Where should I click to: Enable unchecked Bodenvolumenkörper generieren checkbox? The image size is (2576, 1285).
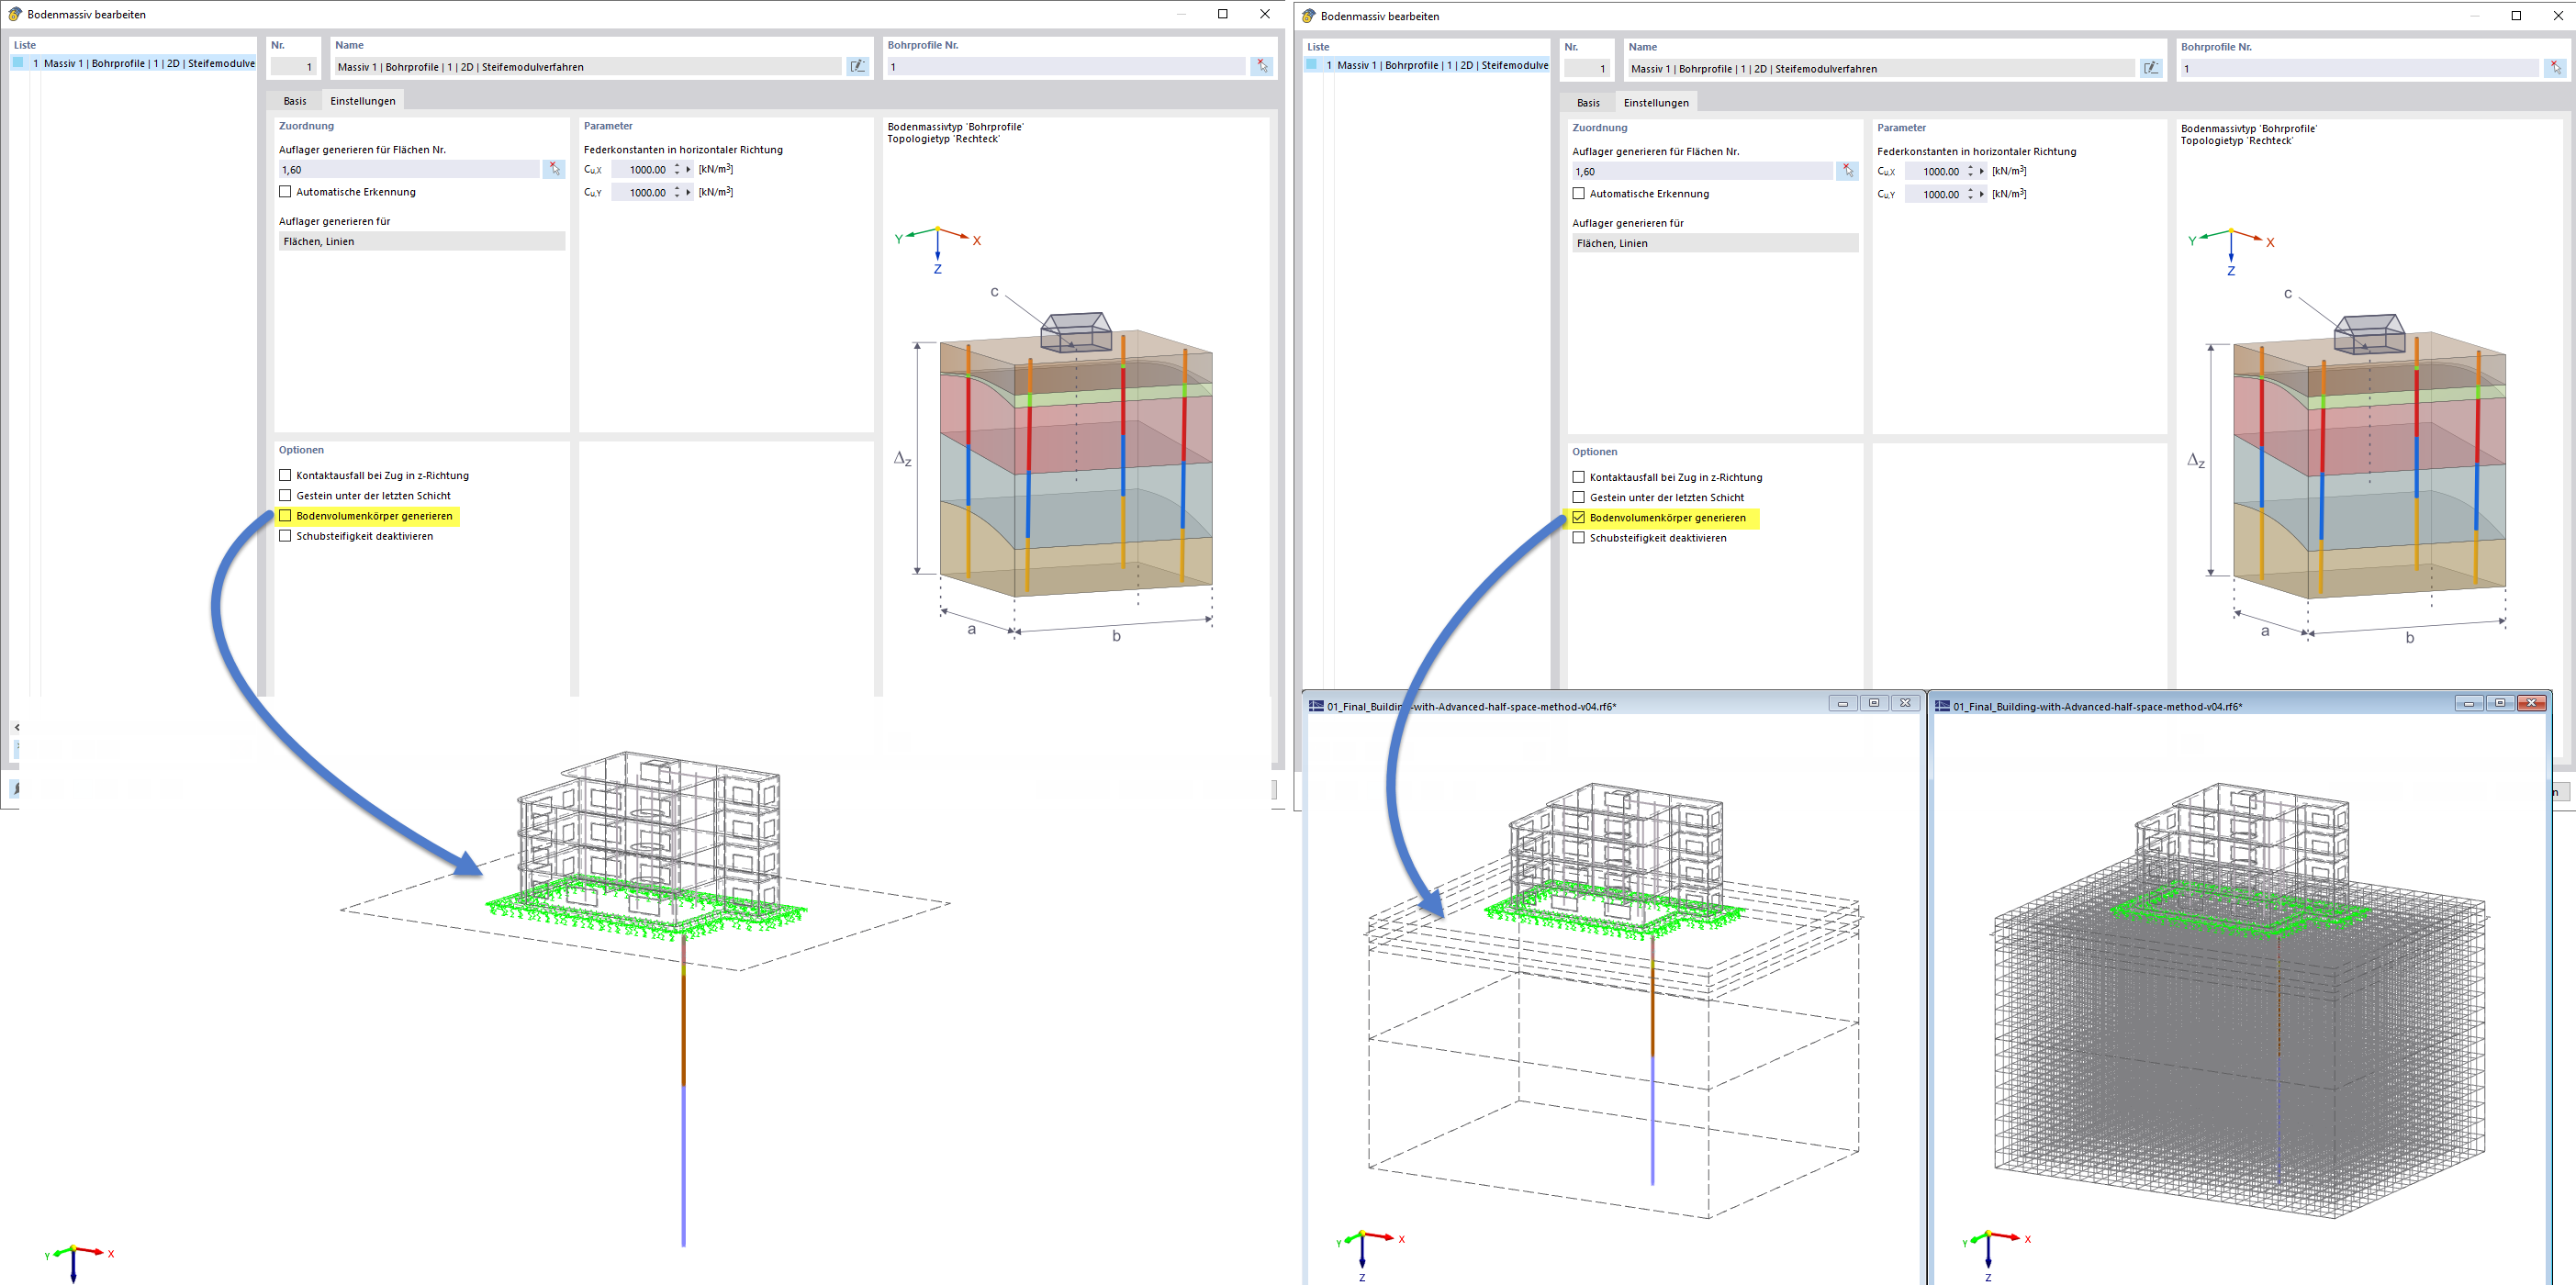pos(286,516)
